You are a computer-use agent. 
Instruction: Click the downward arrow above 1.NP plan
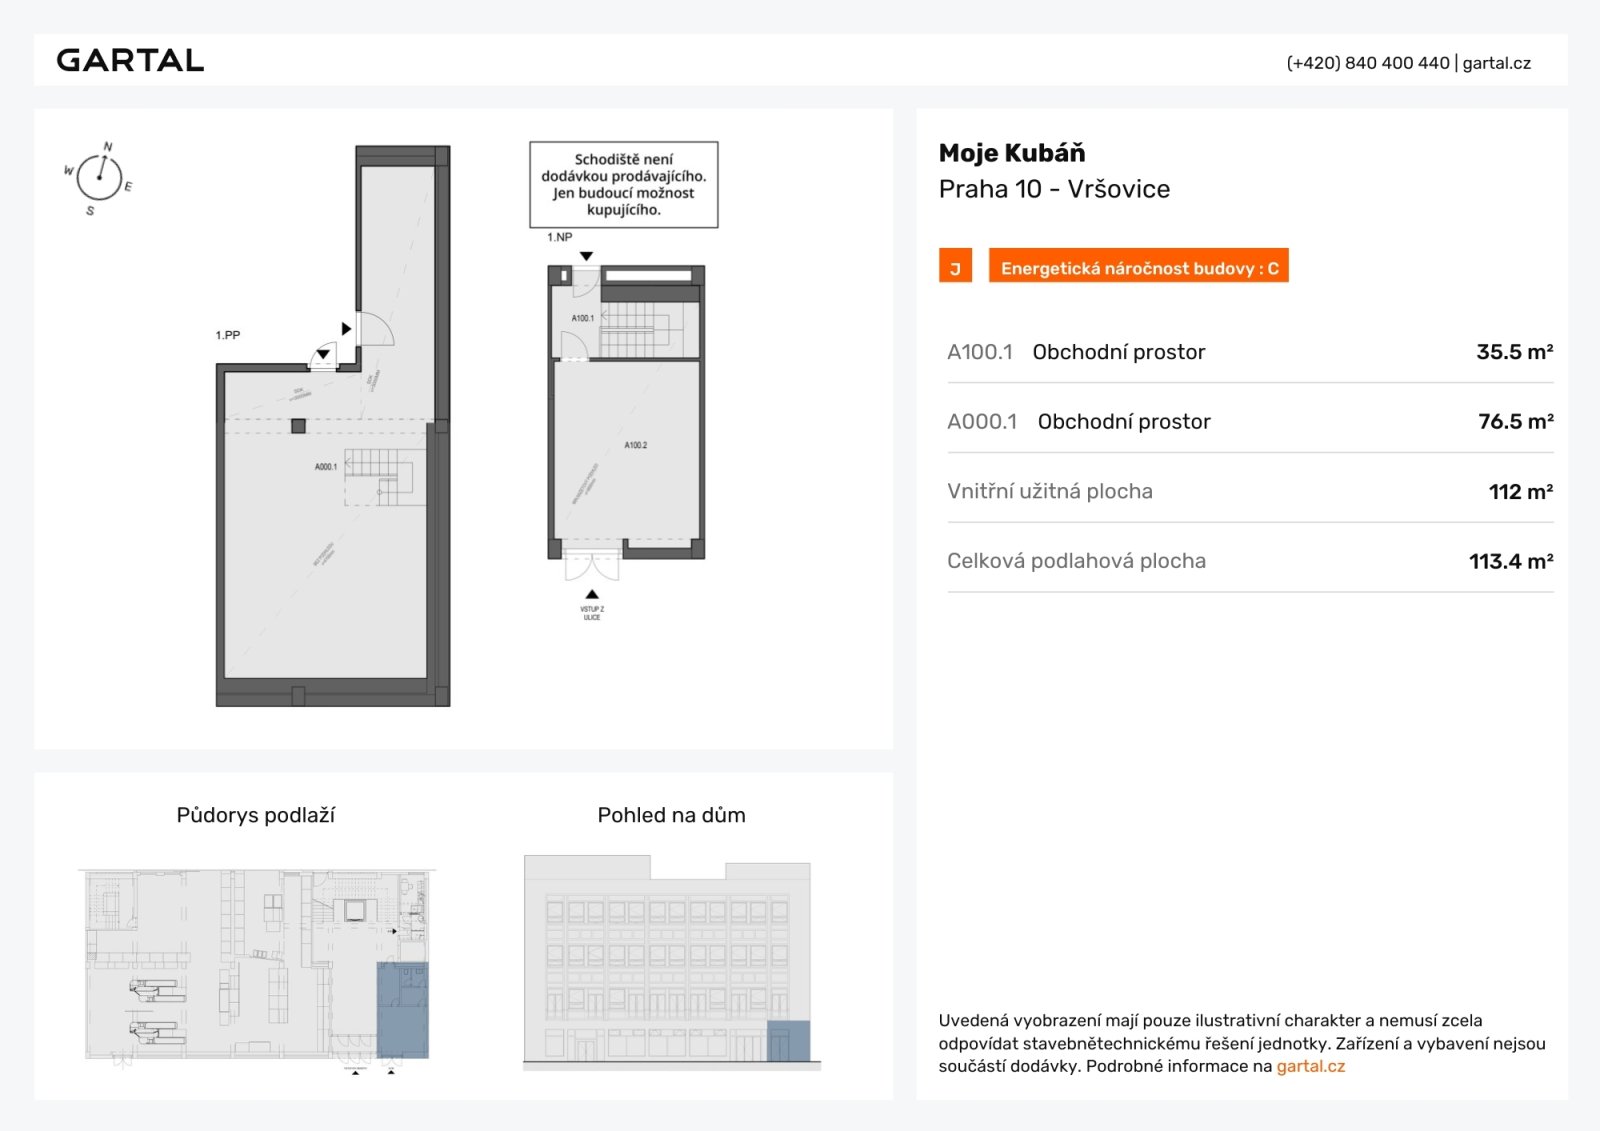pyautogui.click(x=587, y=257)
